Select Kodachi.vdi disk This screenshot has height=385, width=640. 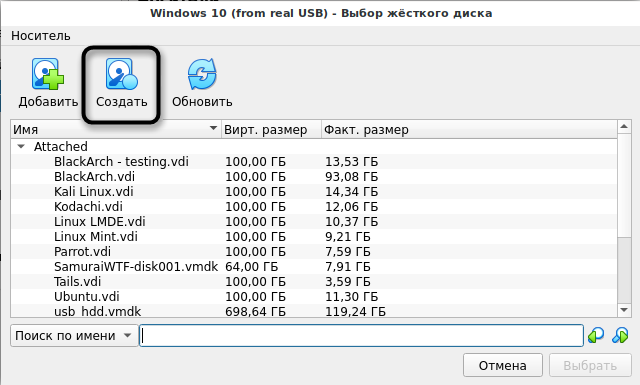click(88, 207)
